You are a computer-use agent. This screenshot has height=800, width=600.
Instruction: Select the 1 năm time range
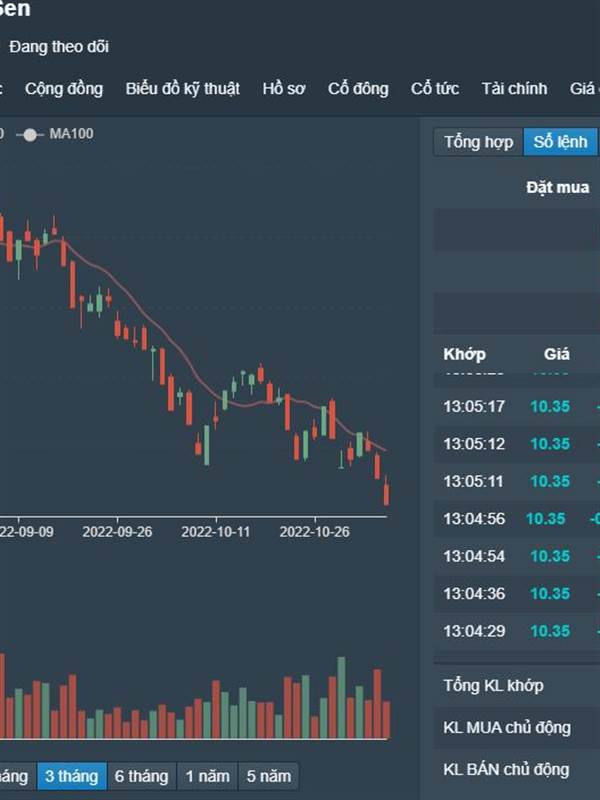pyautogui.click(x=207, y=776)
